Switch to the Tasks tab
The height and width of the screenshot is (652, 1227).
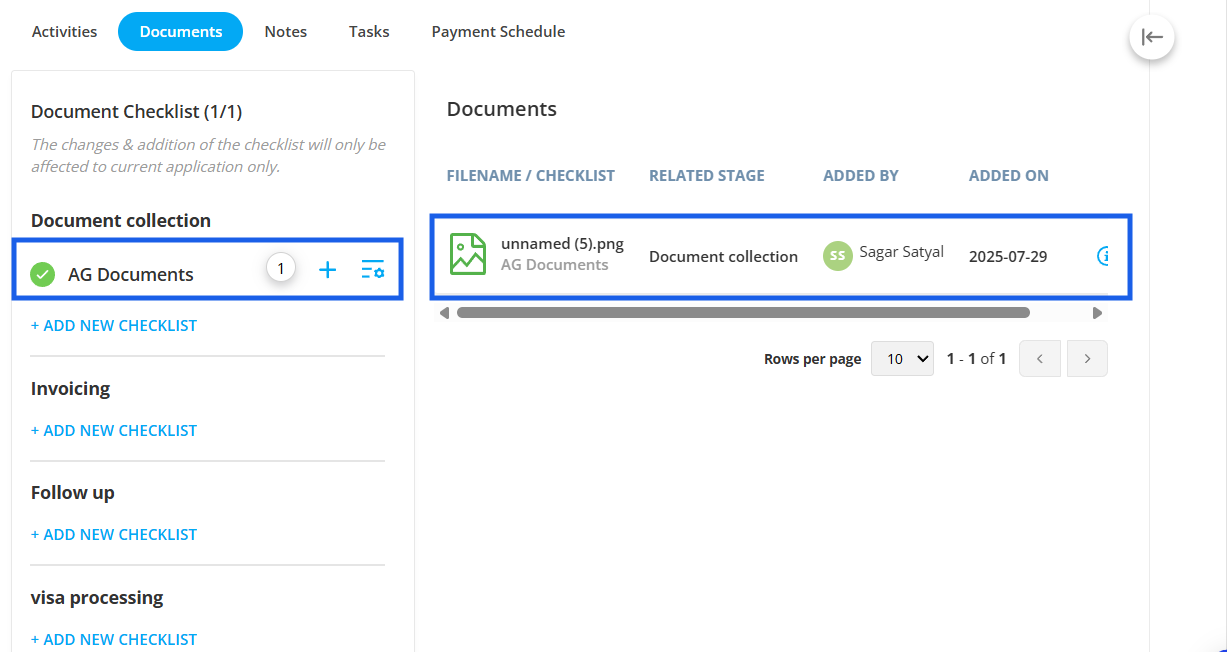(369, 32)
